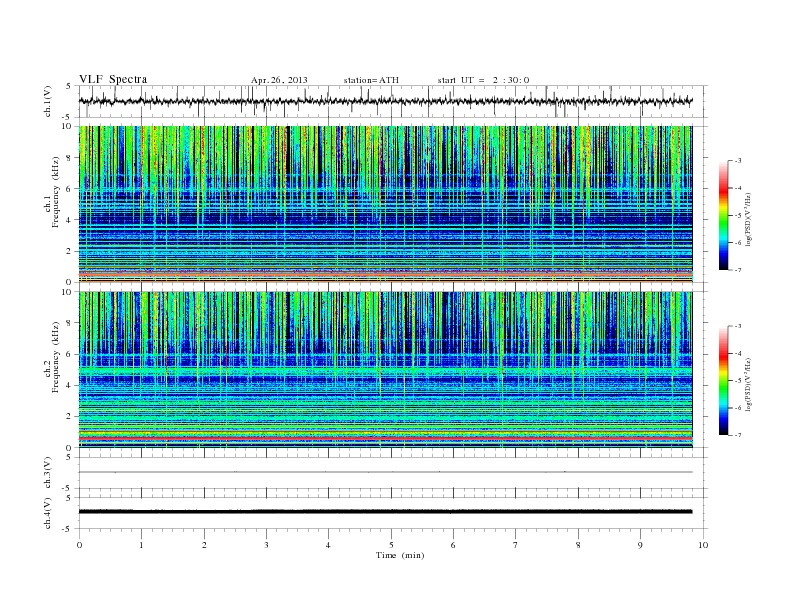Click the "-7" label on ch.1 colorbar
792x612 pixels.
tap(738, 270)
